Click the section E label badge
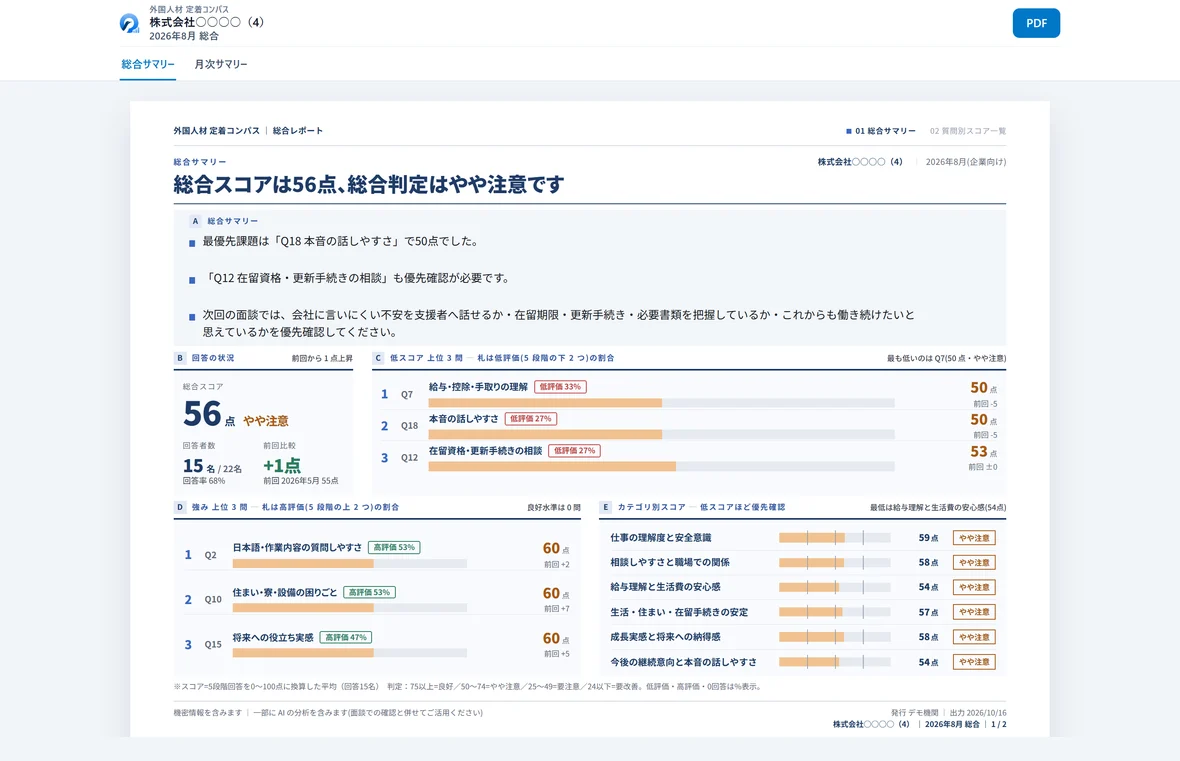The image size is (1180, 761). coord(605,507)
